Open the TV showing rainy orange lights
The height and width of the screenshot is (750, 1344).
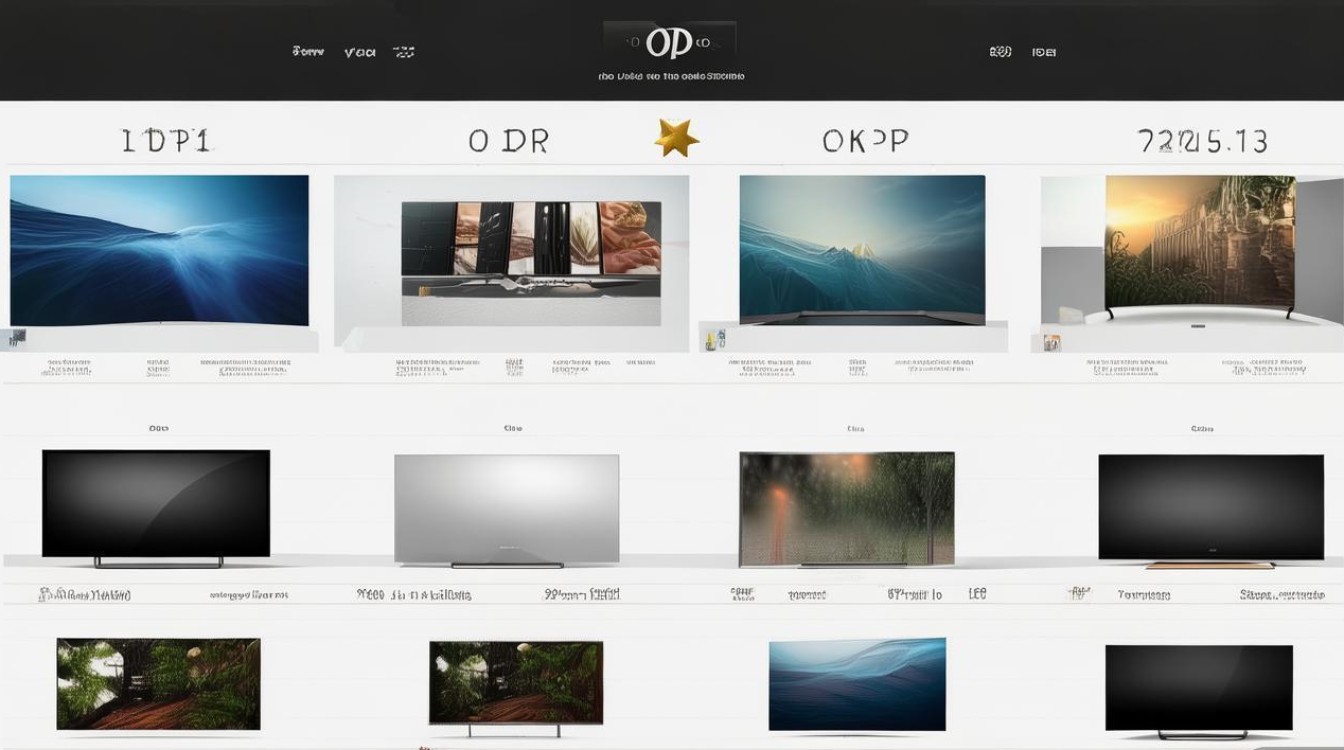[846, 509]
